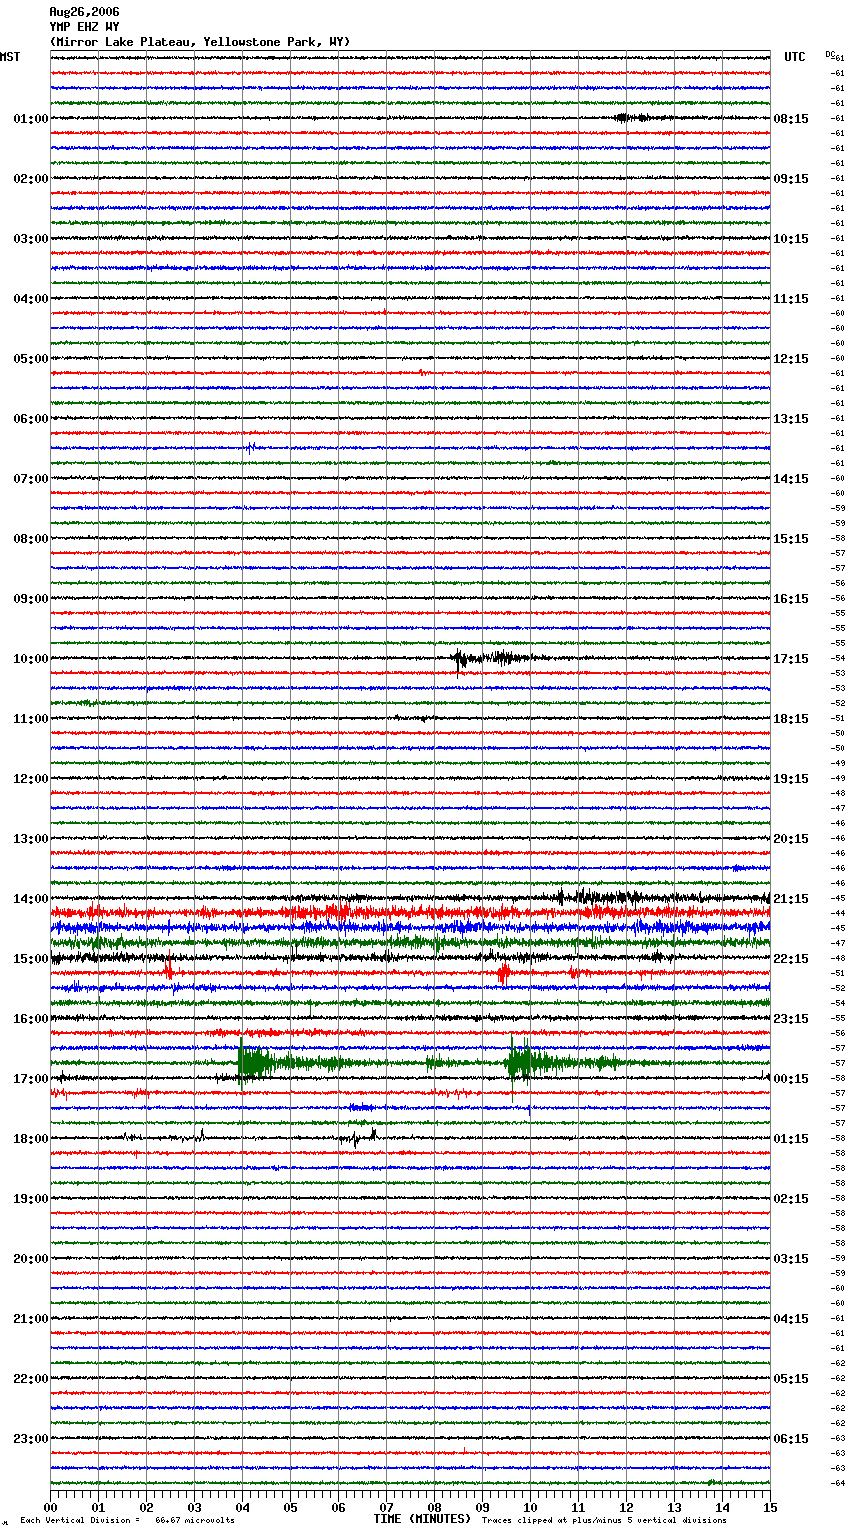The width and height of the screenshot is (850, 1534).
Task: Click the Traces clipped footer note
Action: (604, 1520)
